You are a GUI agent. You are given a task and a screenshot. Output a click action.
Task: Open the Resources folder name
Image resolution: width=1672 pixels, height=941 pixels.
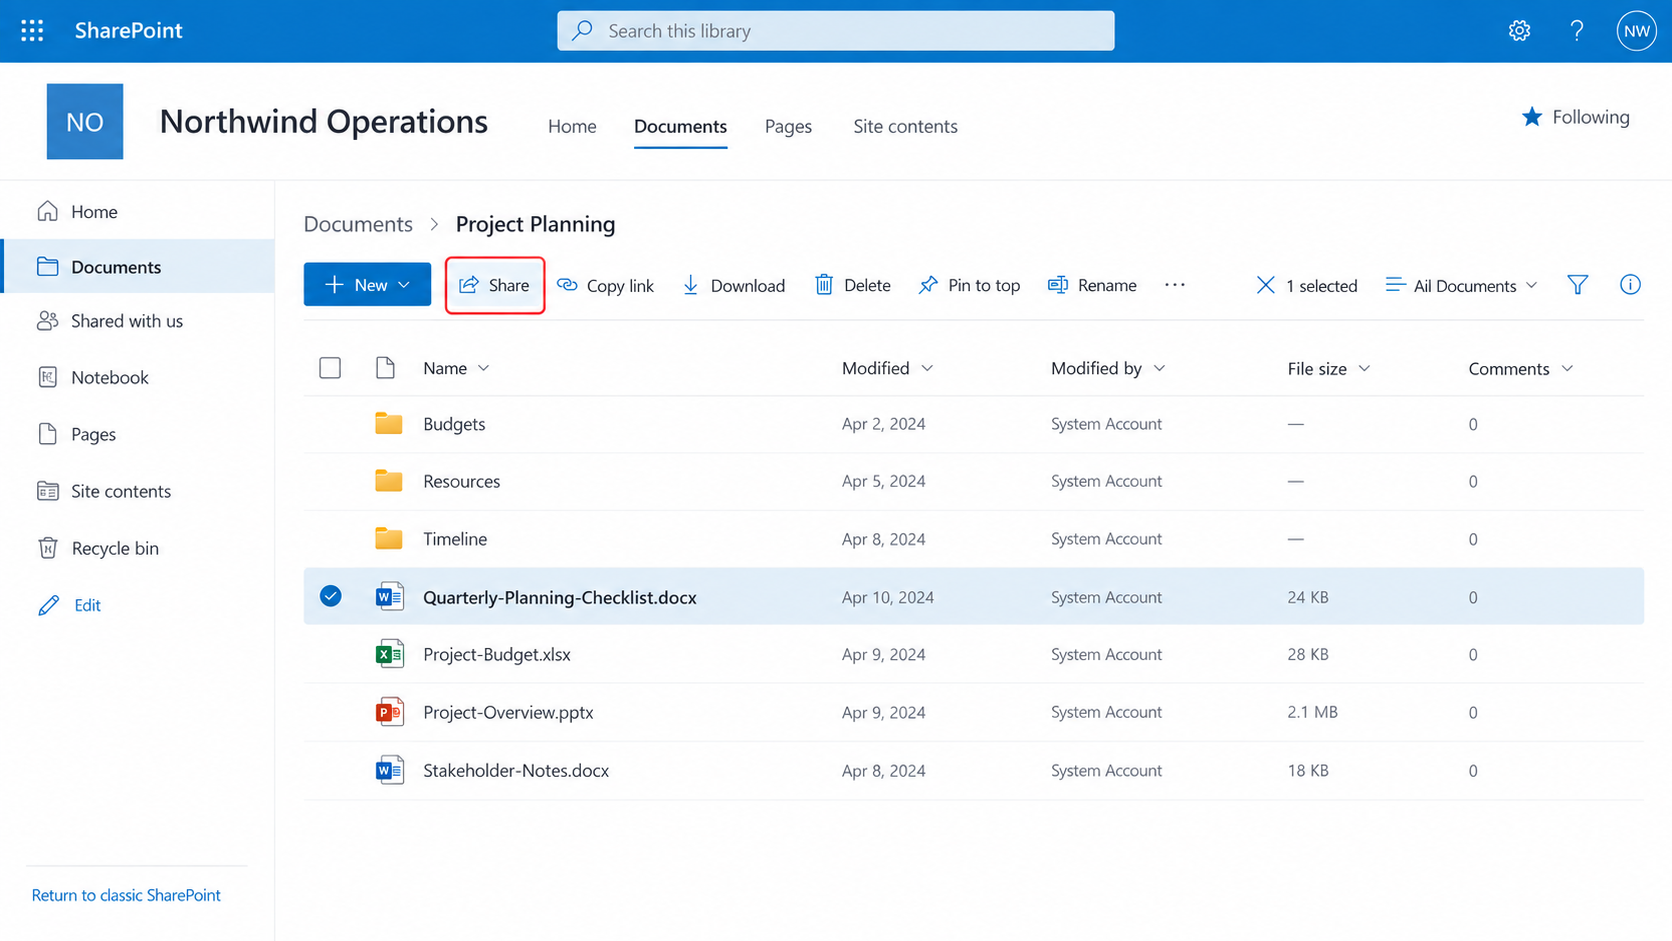(x=462, y=481)
